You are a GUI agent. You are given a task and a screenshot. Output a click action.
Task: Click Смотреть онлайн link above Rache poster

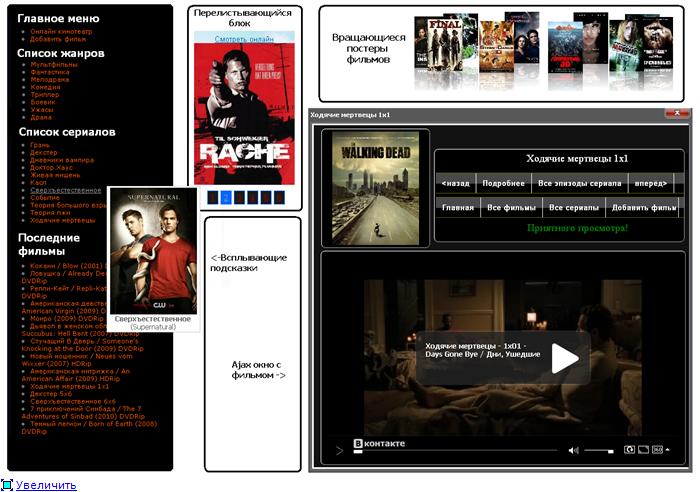click(244, 39)
